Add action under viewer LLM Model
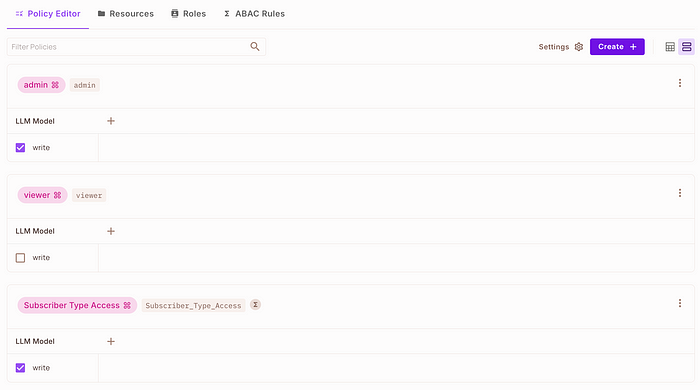Viewport: 700px width, 390px height. click(x=111, y=231)
